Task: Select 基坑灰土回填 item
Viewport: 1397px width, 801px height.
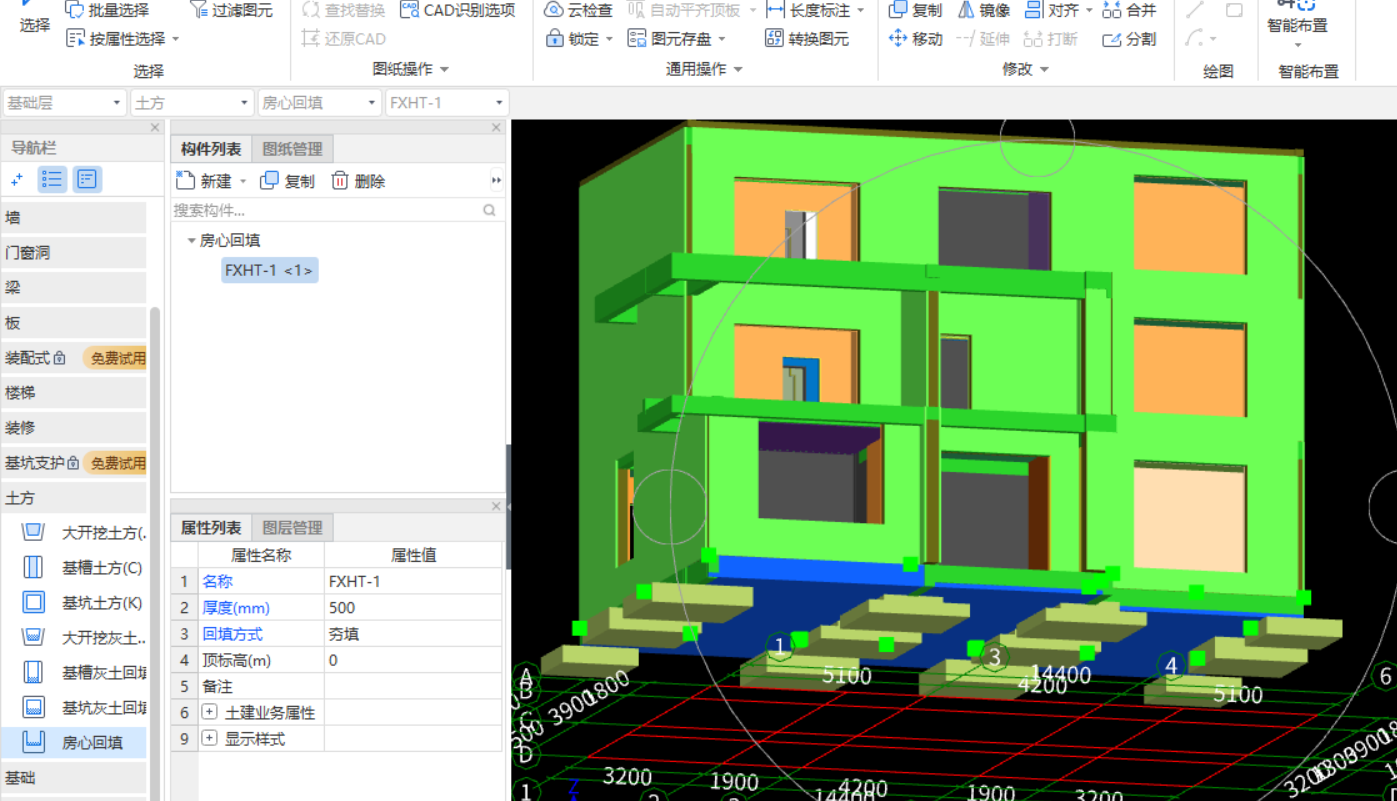Action: [84, 707]
